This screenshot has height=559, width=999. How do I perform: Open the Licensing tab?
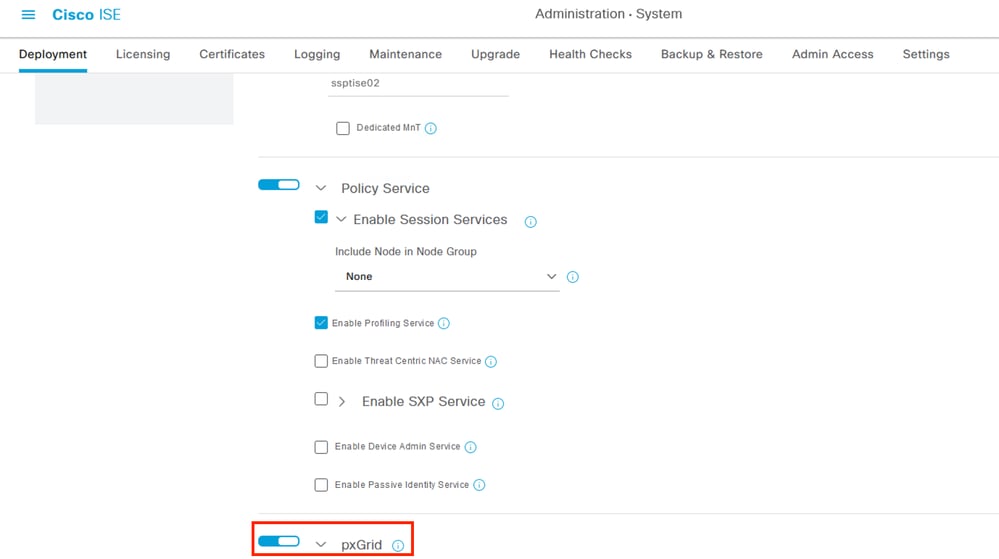[x=143, y=54]
